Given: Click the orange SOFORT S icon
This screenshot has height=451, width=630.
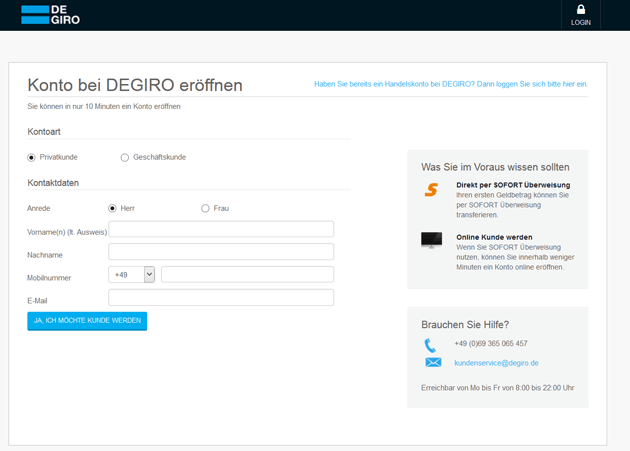Looking at the screenshot, I should tap(431, 189).
